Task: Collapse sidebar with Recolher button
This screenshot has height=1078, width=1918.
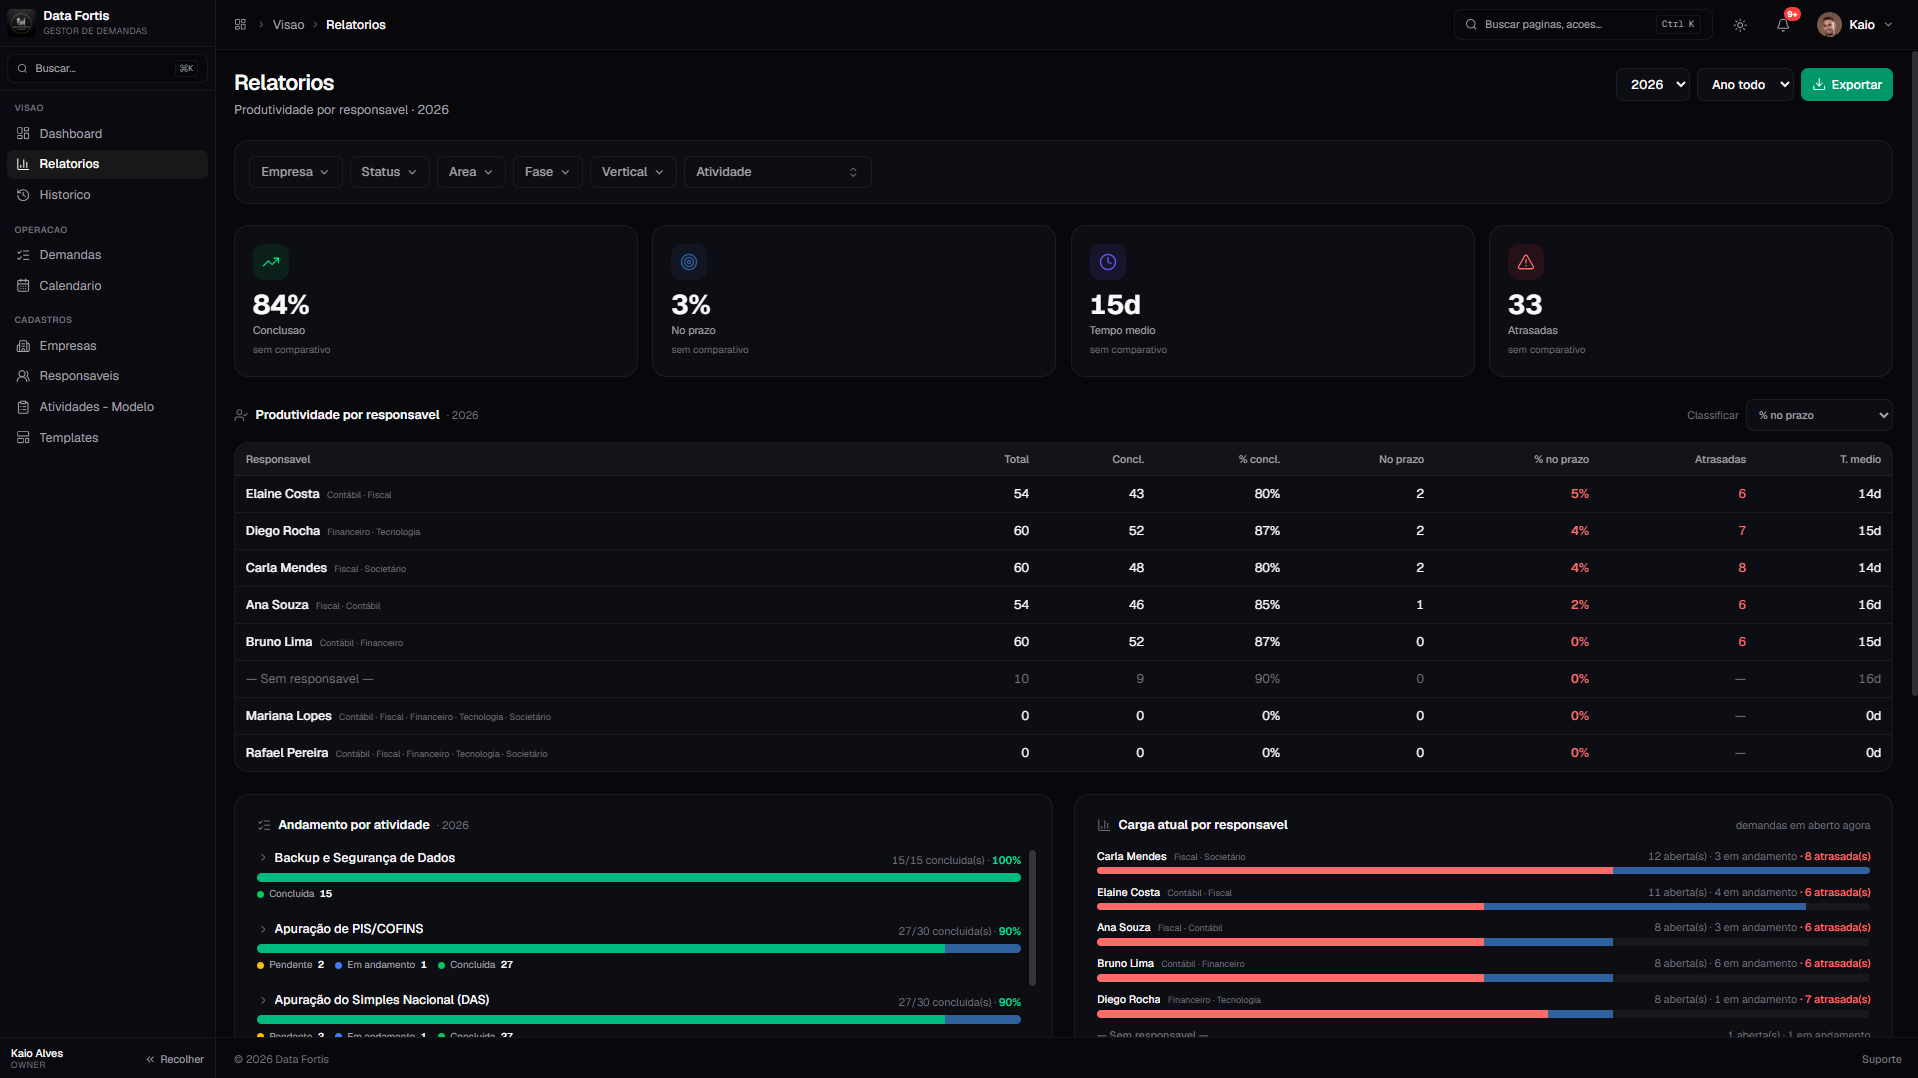Action: [175, 1059]
